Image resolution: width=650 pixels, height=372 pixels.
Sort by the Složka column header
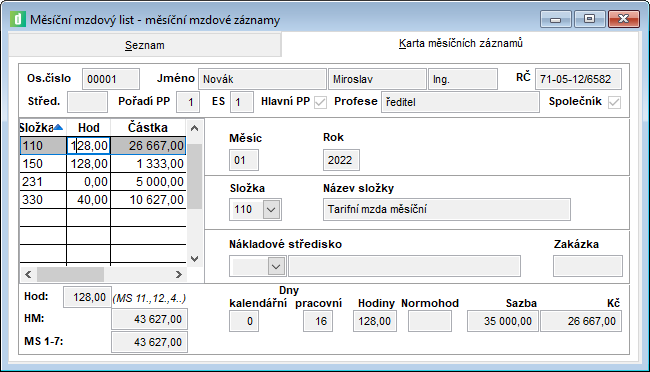(42, 128)
